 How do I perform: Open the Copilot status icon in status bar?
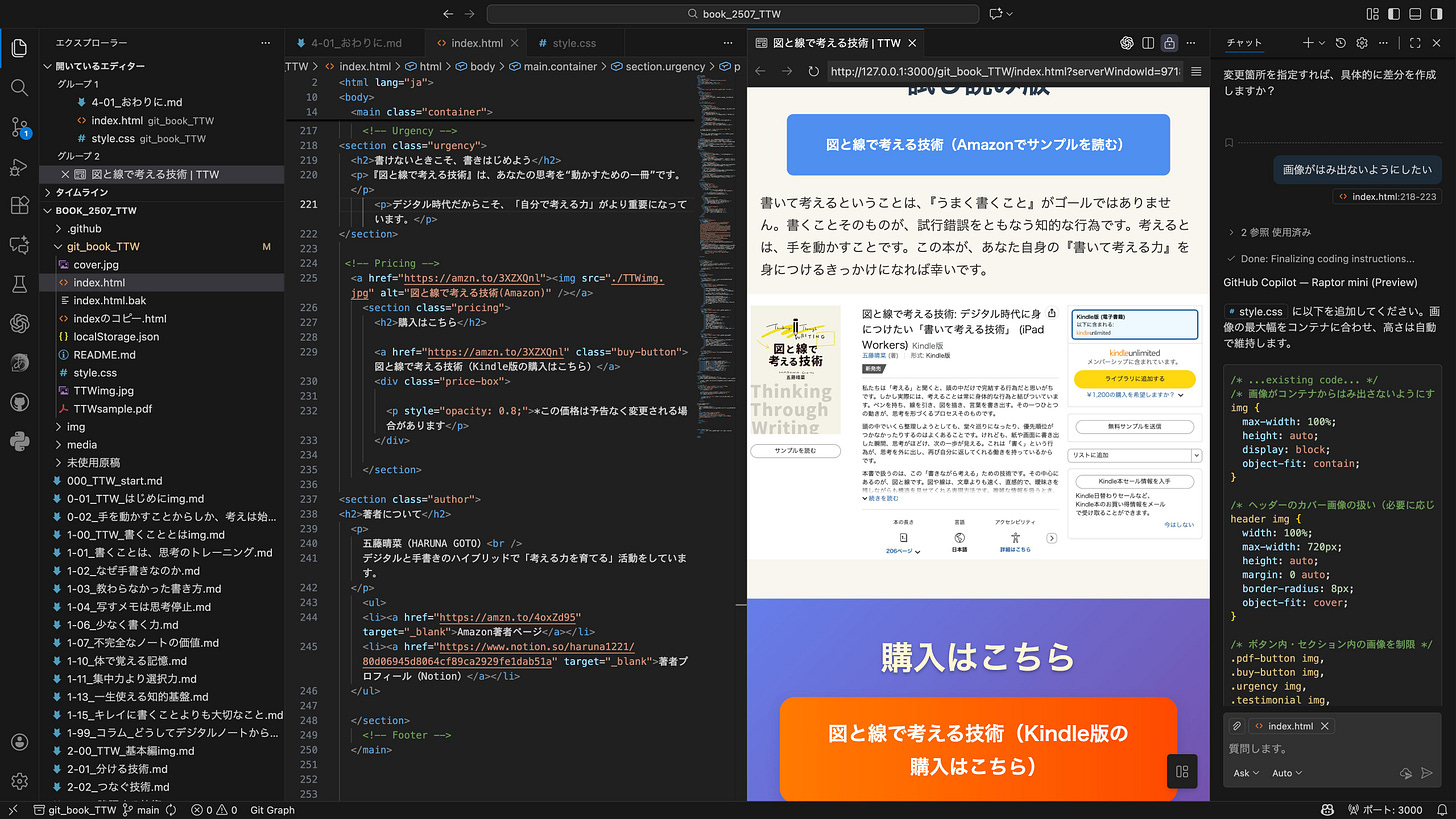[x=1327, y=810]
